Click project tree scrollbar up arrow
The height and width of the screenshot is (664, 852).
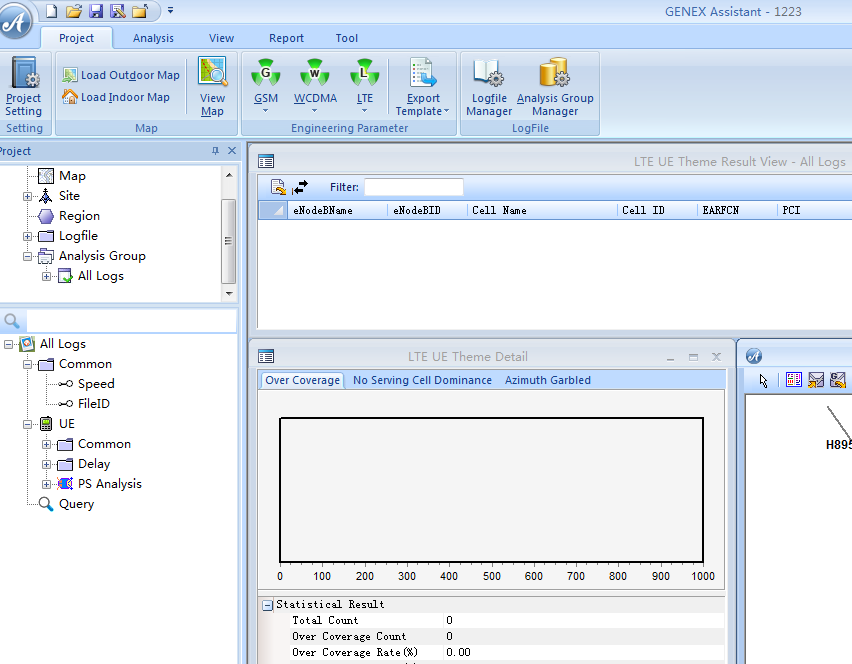click(x=229, y=175)
